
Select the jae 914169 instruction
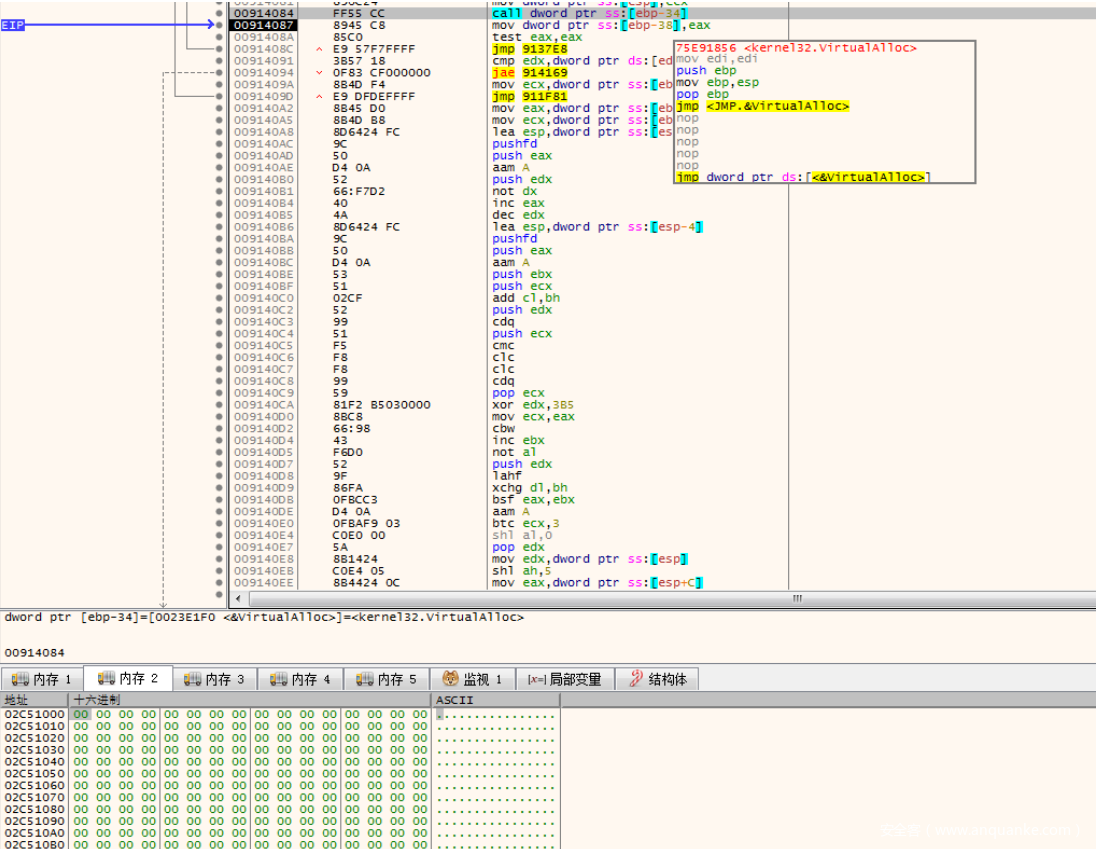click(x=529, y=73)
